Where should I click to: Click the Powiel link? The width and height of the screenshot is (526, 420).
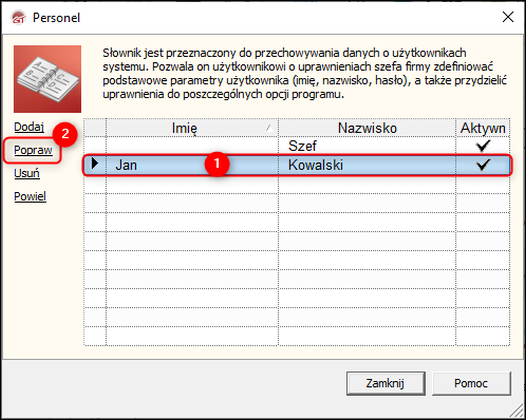coord(30,196)
